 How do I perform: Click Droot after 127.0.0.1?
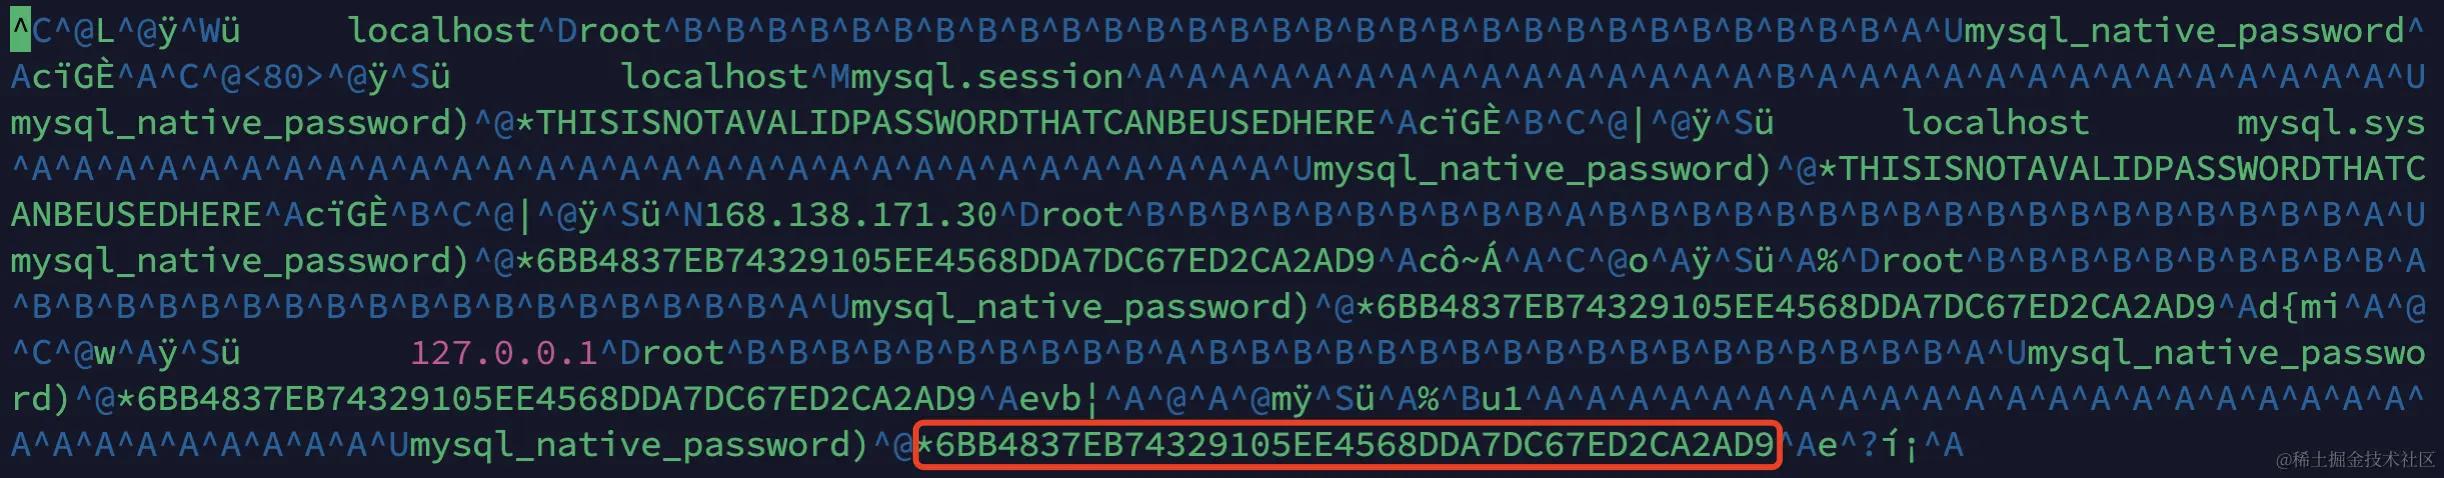click(x=672, y=353)
